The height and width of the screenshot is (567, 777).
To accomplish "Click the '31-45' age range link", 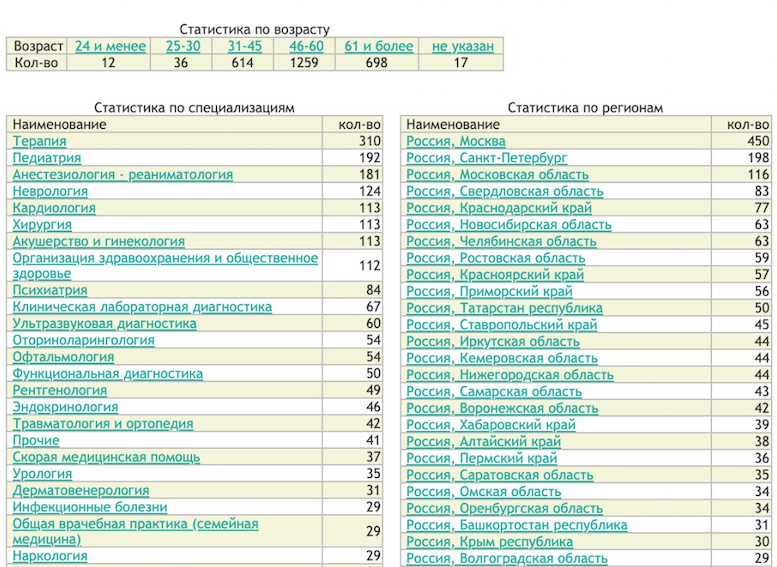I will coord(245,46).
